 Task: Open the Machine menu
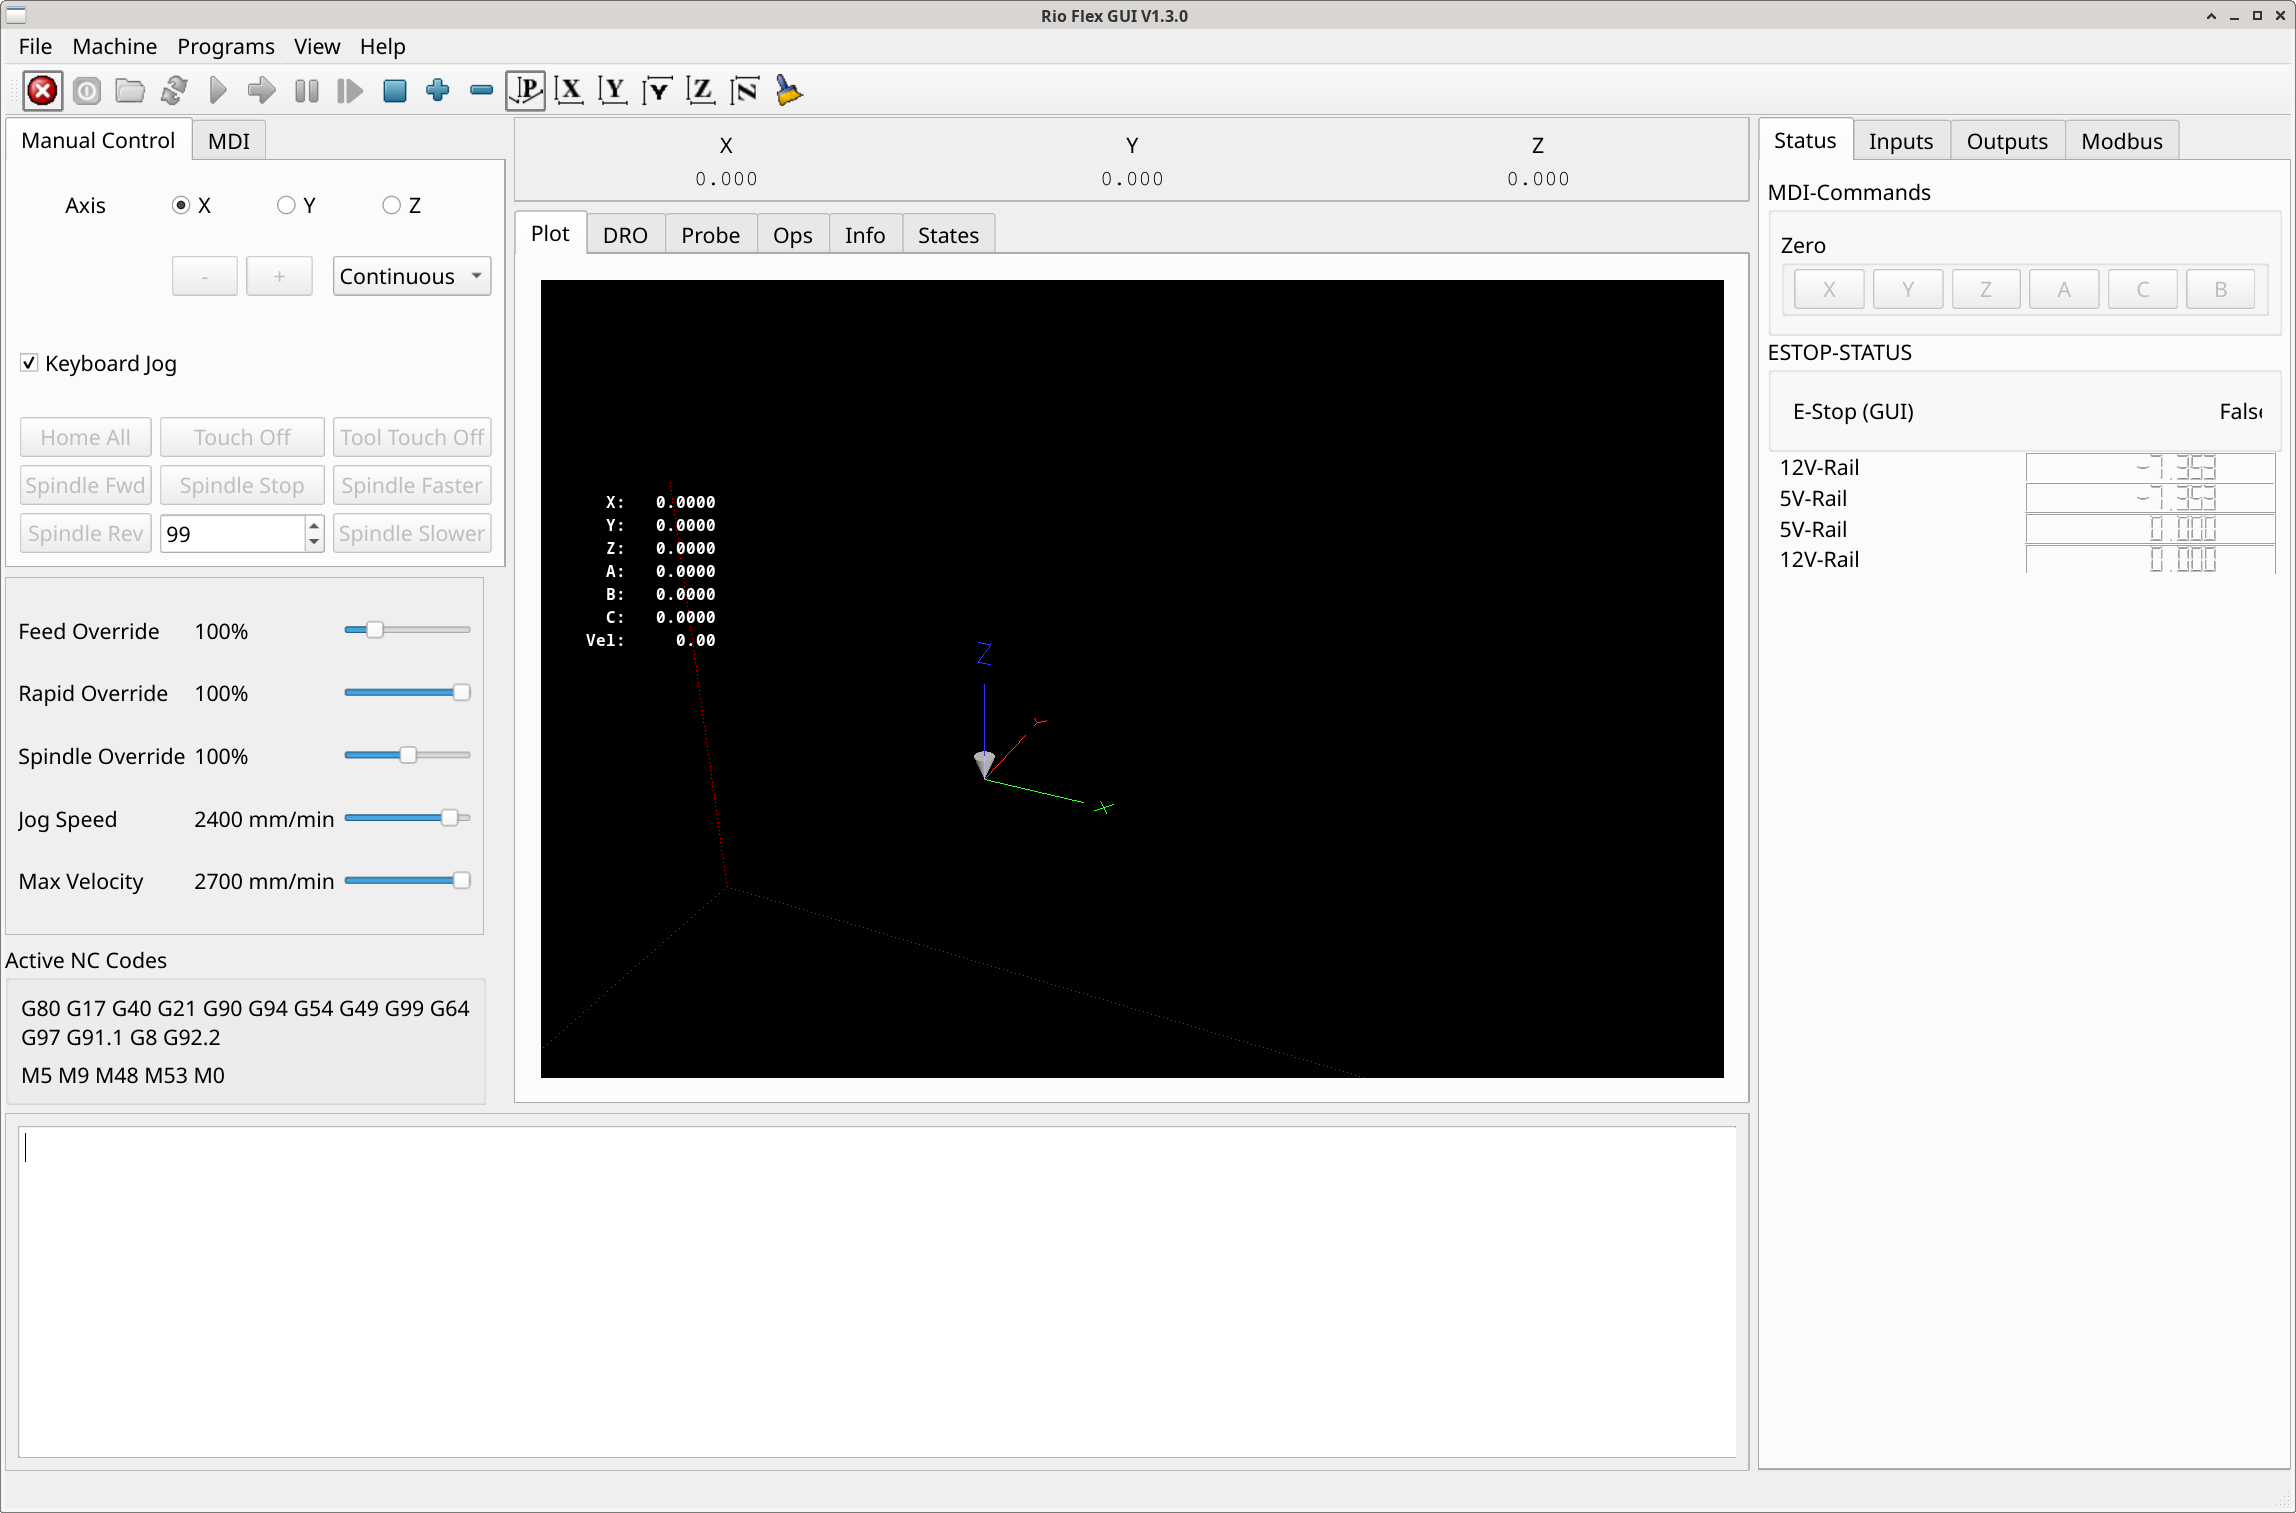[114, 47]
